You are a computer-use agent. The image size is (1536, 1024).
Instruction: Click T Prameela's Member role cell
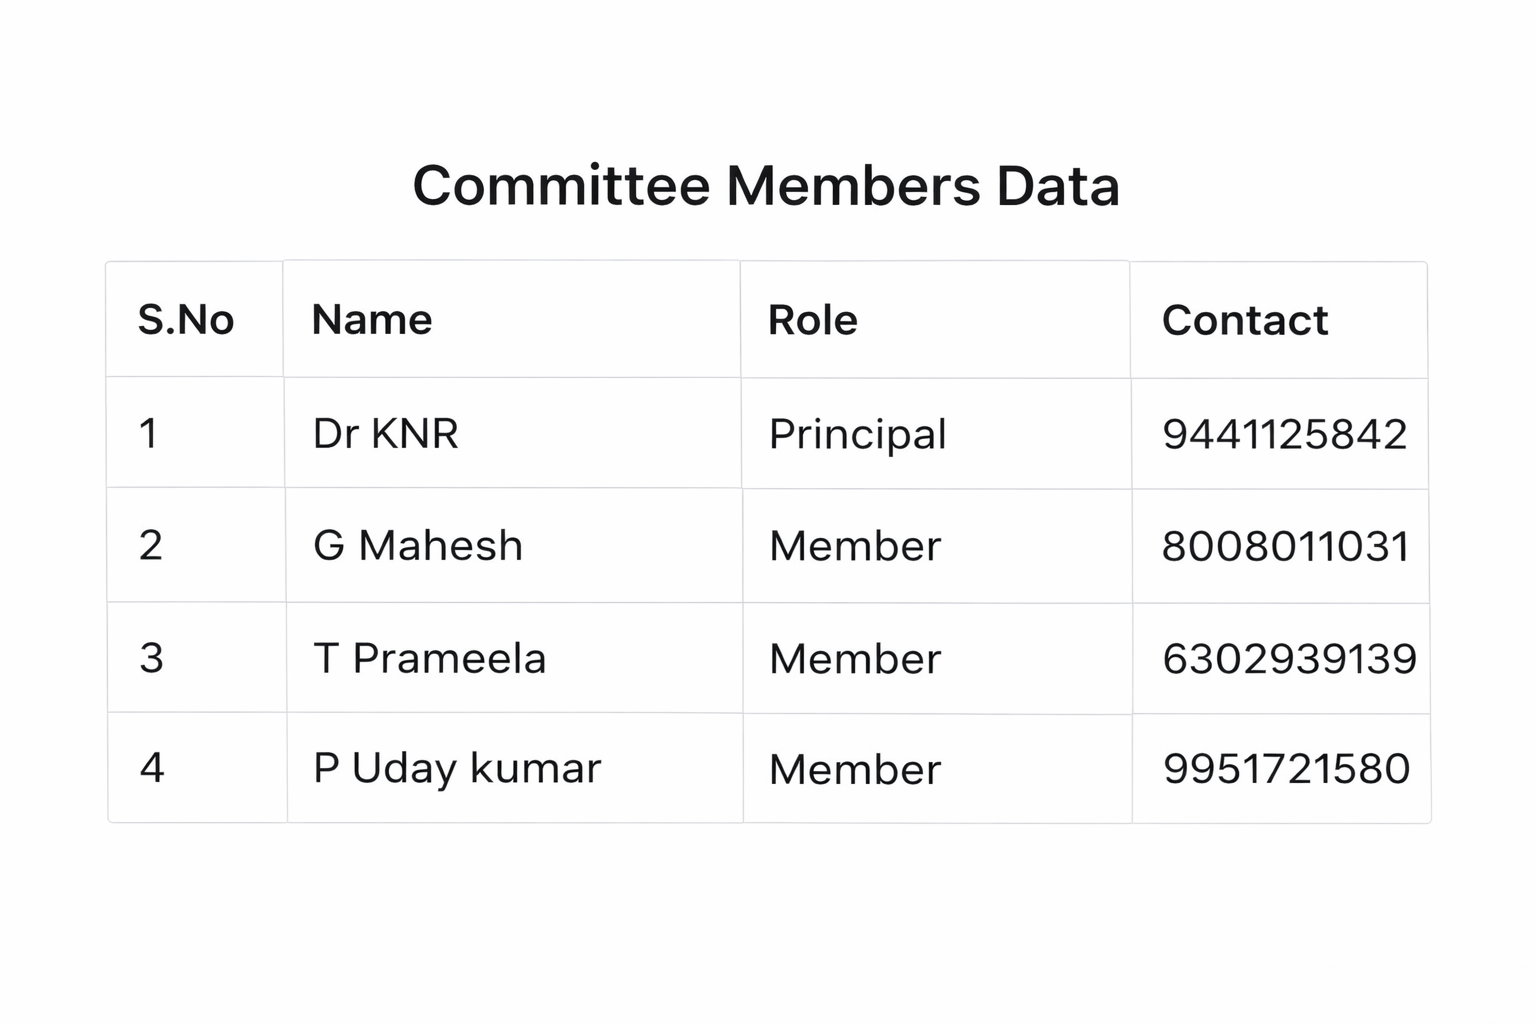coord(855,659)
